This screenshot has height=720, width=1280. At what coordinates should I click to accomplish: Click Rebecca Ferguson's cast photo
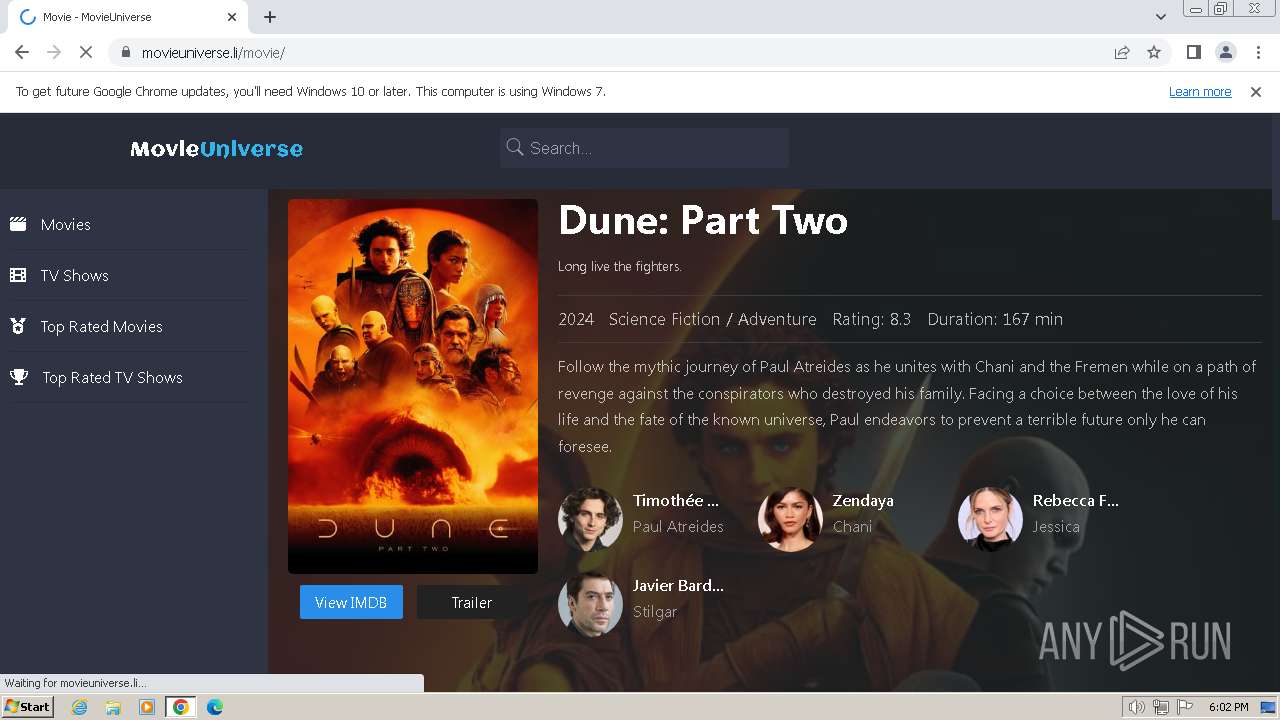(990, 520)
